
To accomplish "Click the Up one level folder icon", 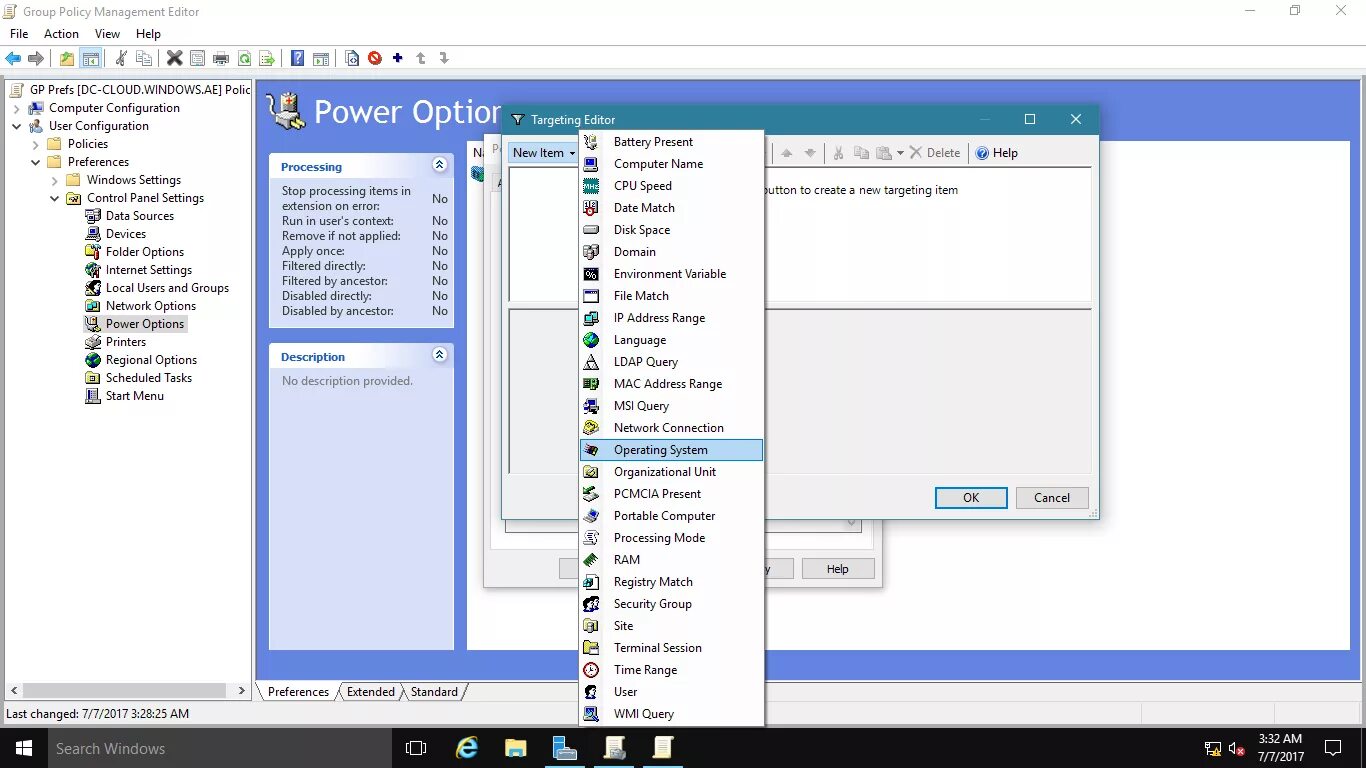I will click(67, 58).
